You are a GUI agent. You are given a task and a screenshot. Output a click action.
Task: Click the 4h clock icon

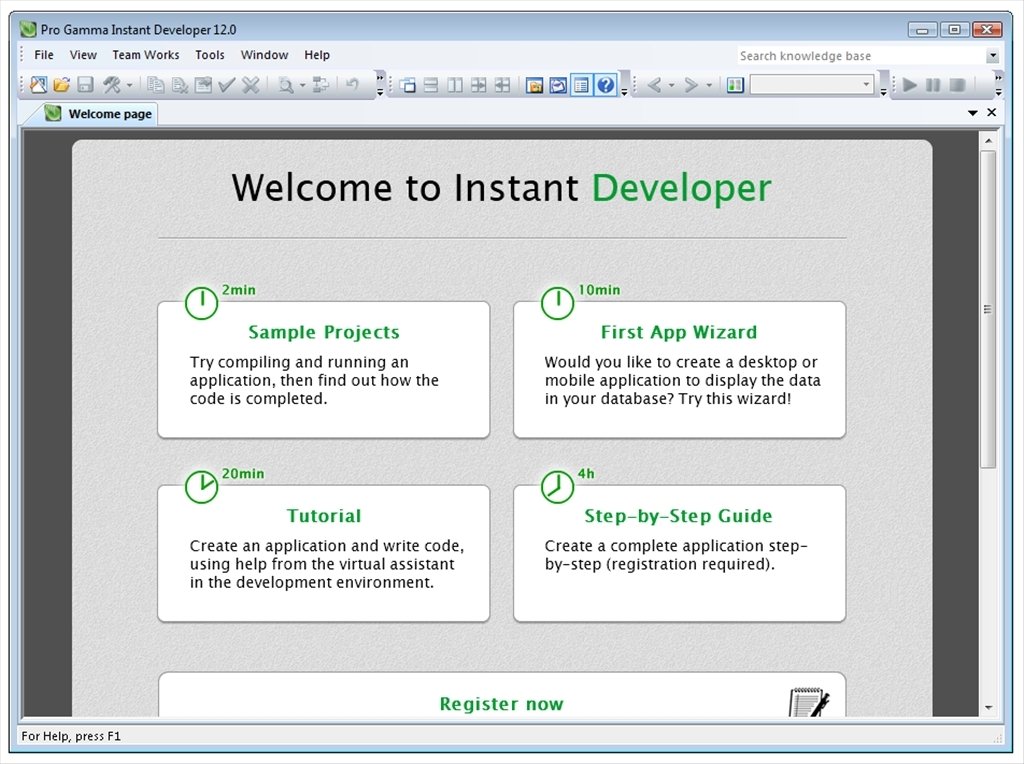tap(557, 487)
